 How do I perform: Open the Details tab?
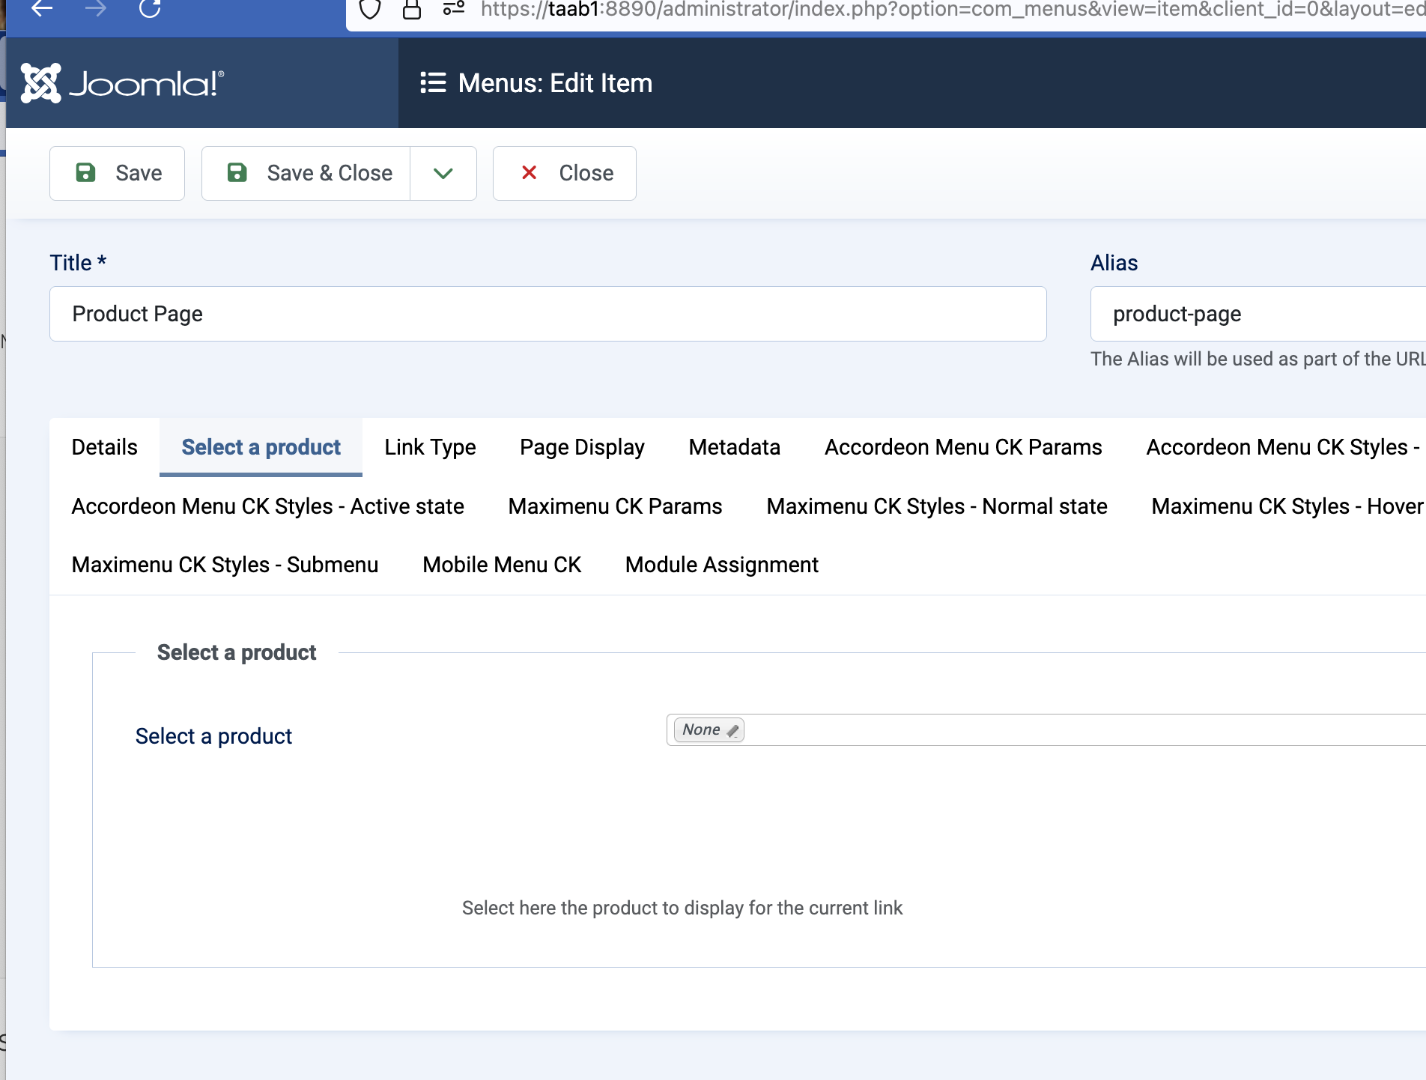(x=105, y=447)
